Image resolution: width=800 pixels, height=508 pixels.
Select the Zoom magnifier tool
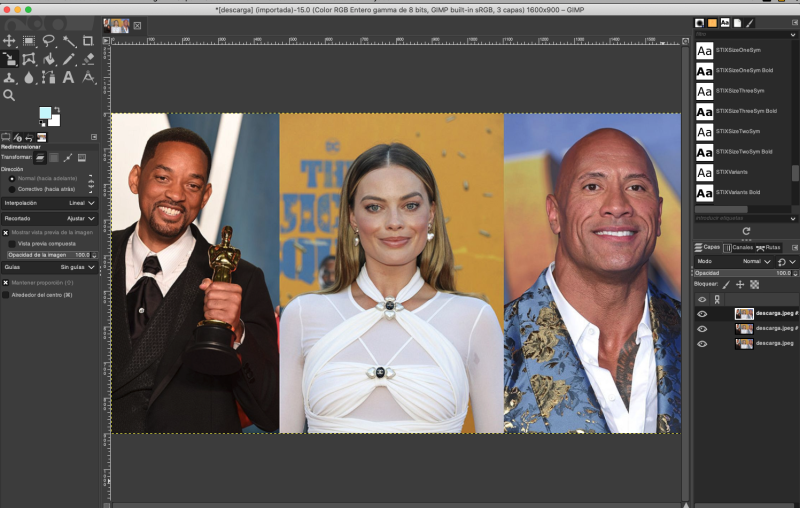point(9,95)
